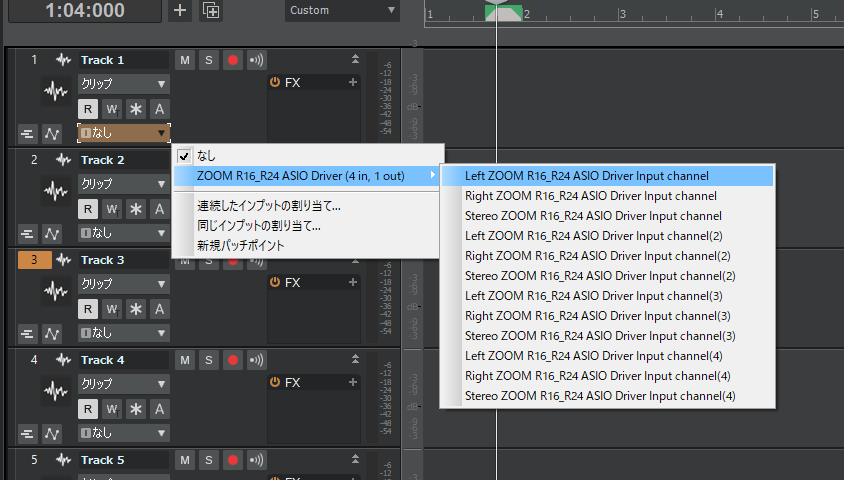
Task: Toggle automation Read on Track 1
Action: pyautogui.click(x=88, y=109)
